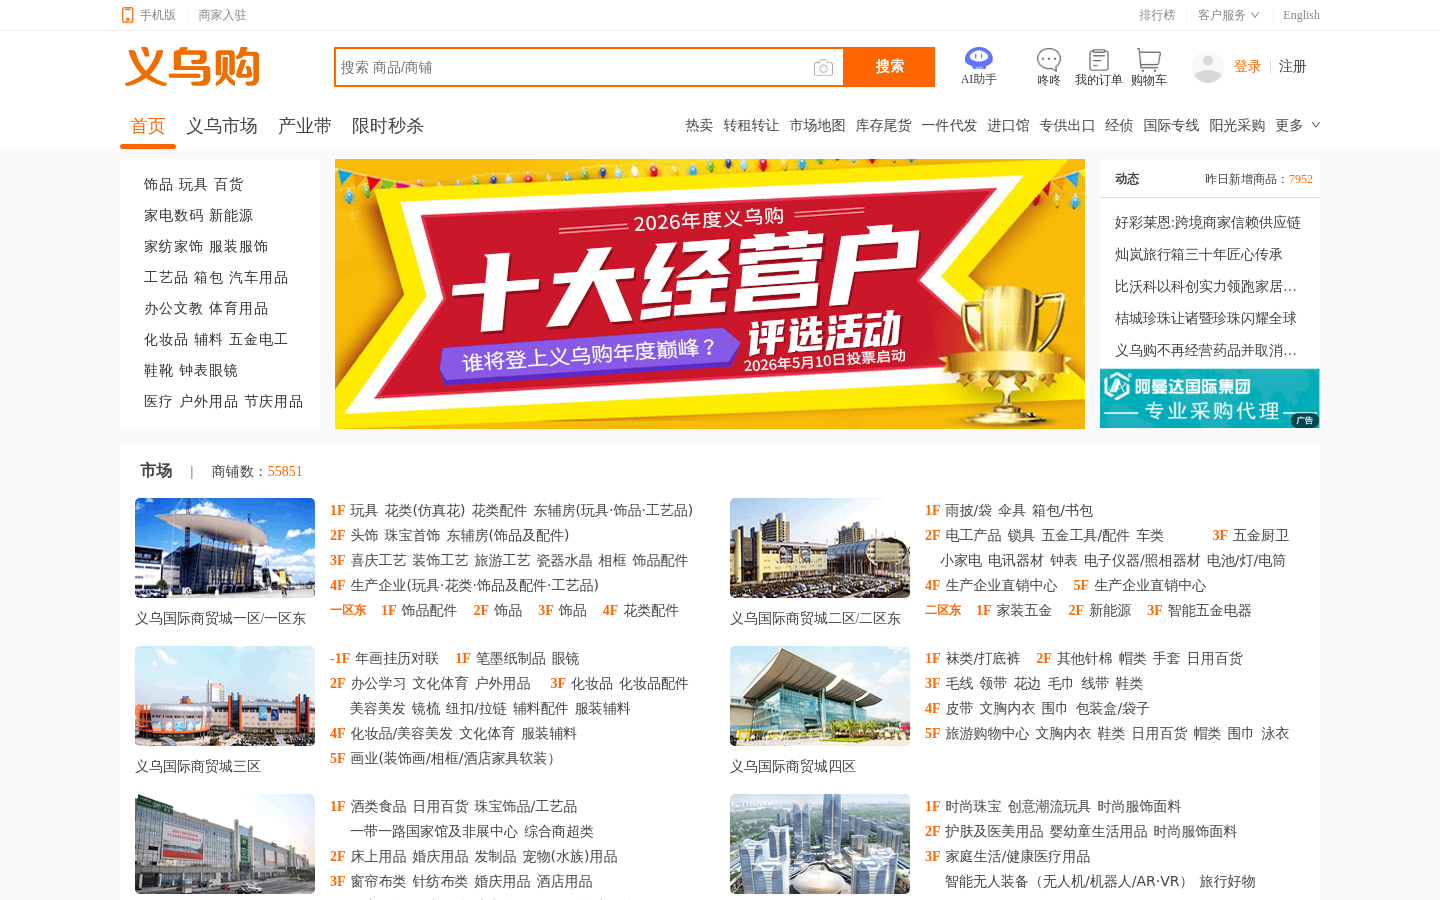
Task: Open 时尚珠宝 on 1F
Action: coord(973,806)
